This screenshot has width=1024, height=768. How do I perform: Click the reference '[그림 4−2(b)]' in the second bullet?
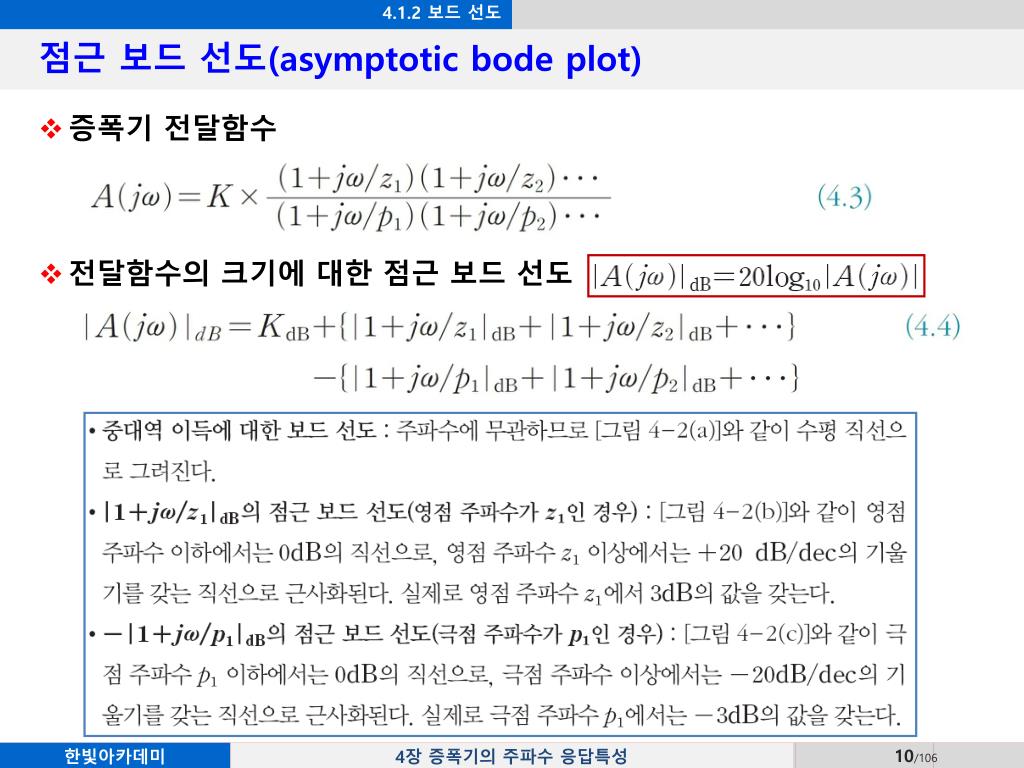[x=724, y=511]
